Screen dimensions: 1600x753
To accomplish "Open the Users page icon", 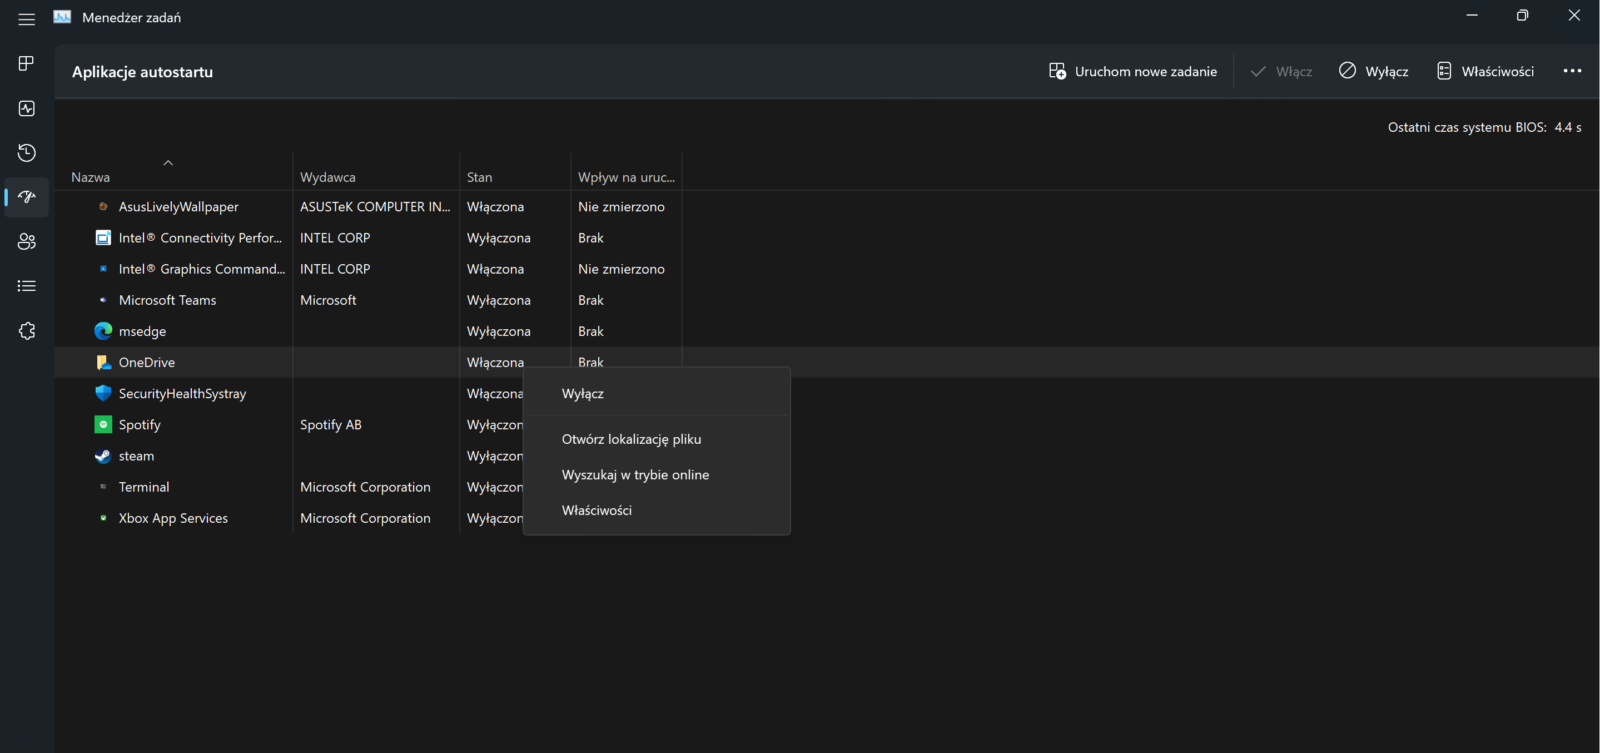I will click(x=27, y=241).
